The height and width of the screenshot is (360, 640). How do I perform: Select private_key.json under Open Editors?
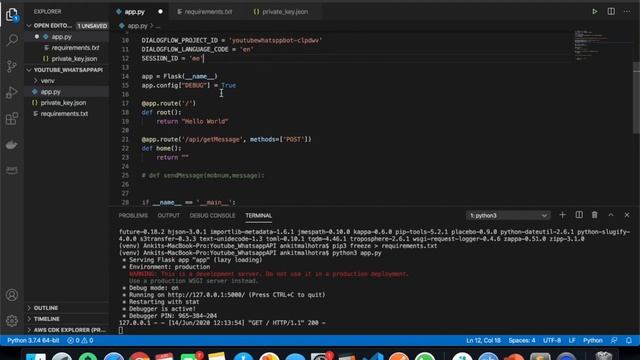coord(74,59)
